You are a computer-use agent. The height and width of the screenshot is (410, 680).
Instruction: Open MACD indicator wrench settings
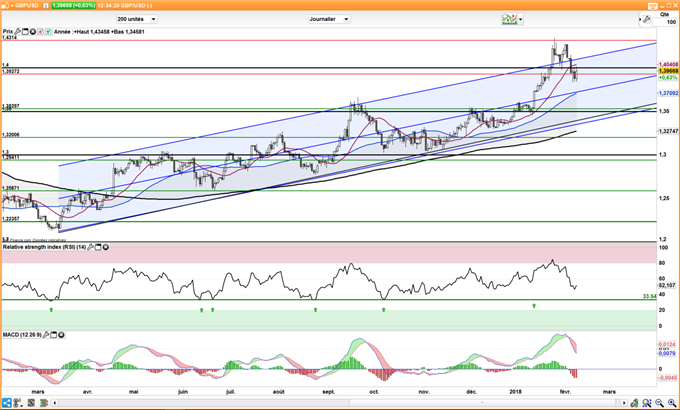point(46,335)
